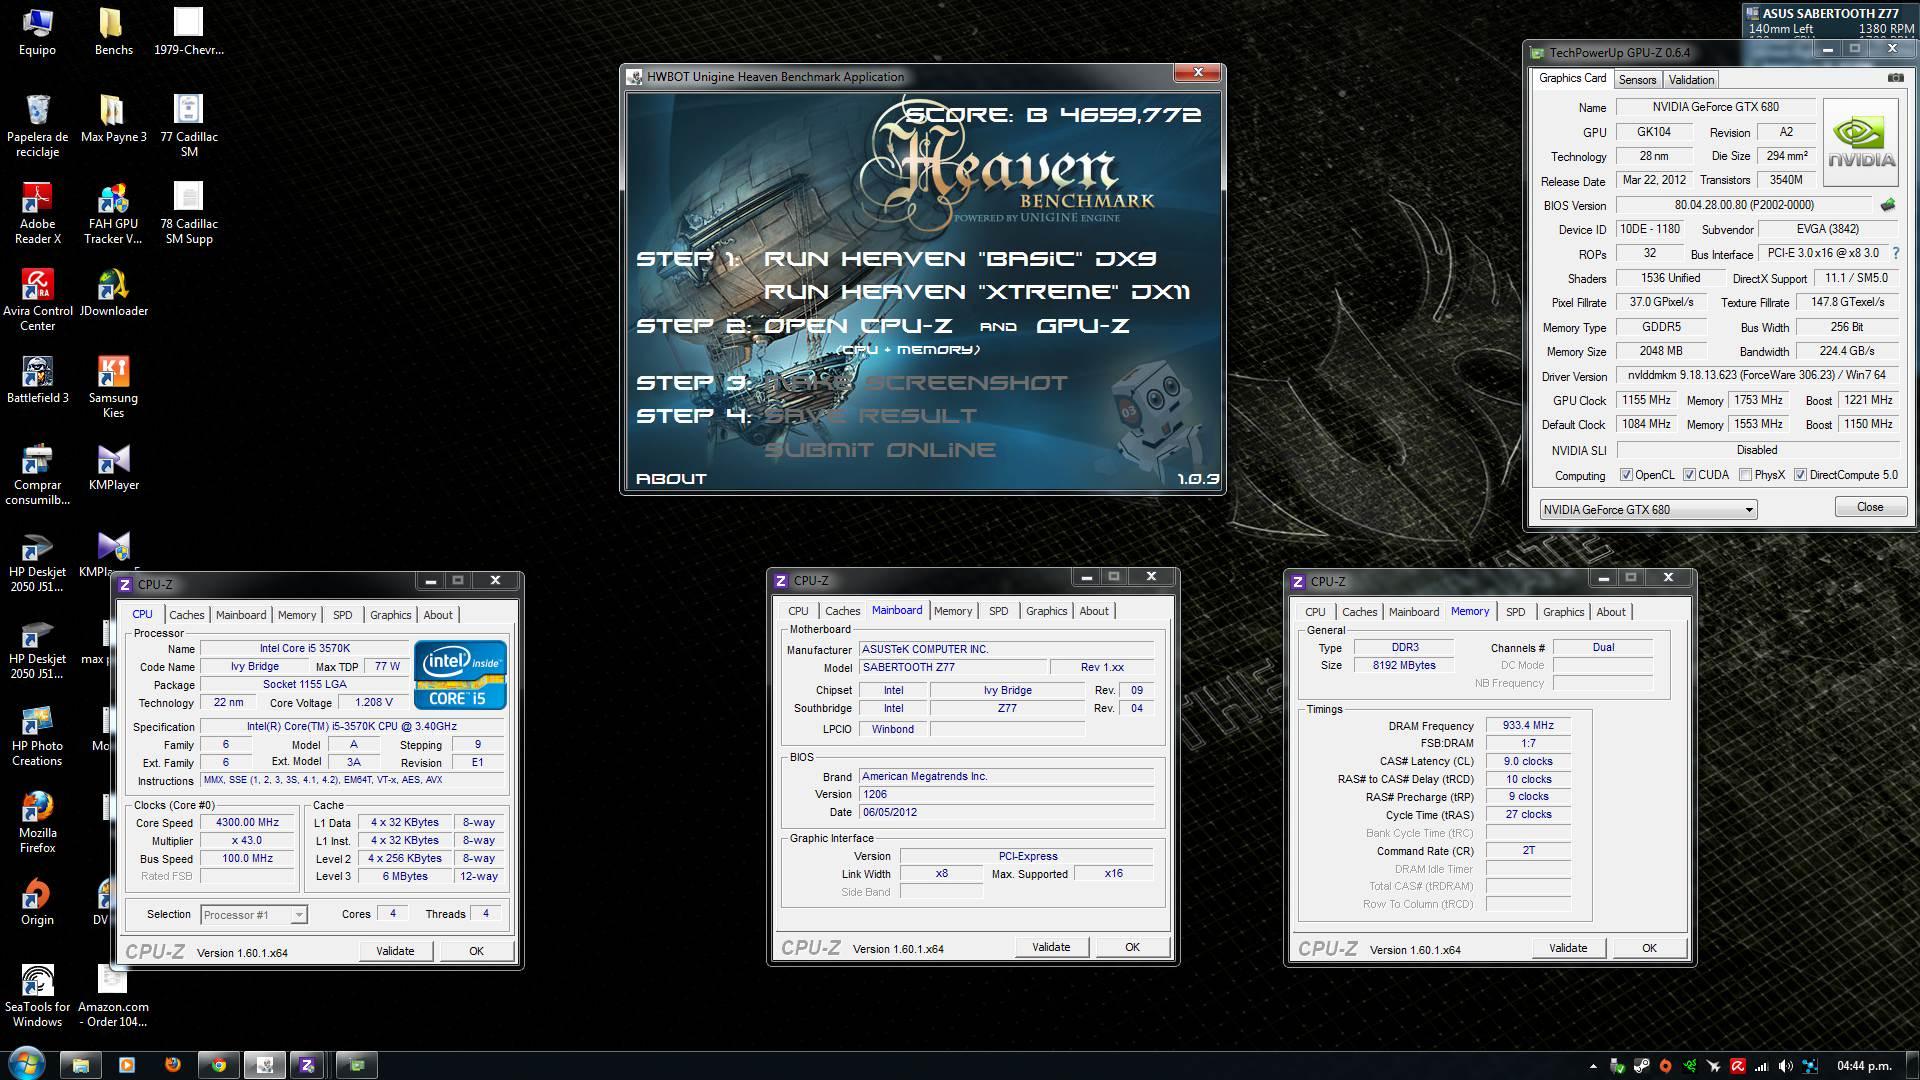1920x1080 pixels.
Task: Click the NVIDIA logo in GPU-Z
Action: click(x=1860, y=143)
